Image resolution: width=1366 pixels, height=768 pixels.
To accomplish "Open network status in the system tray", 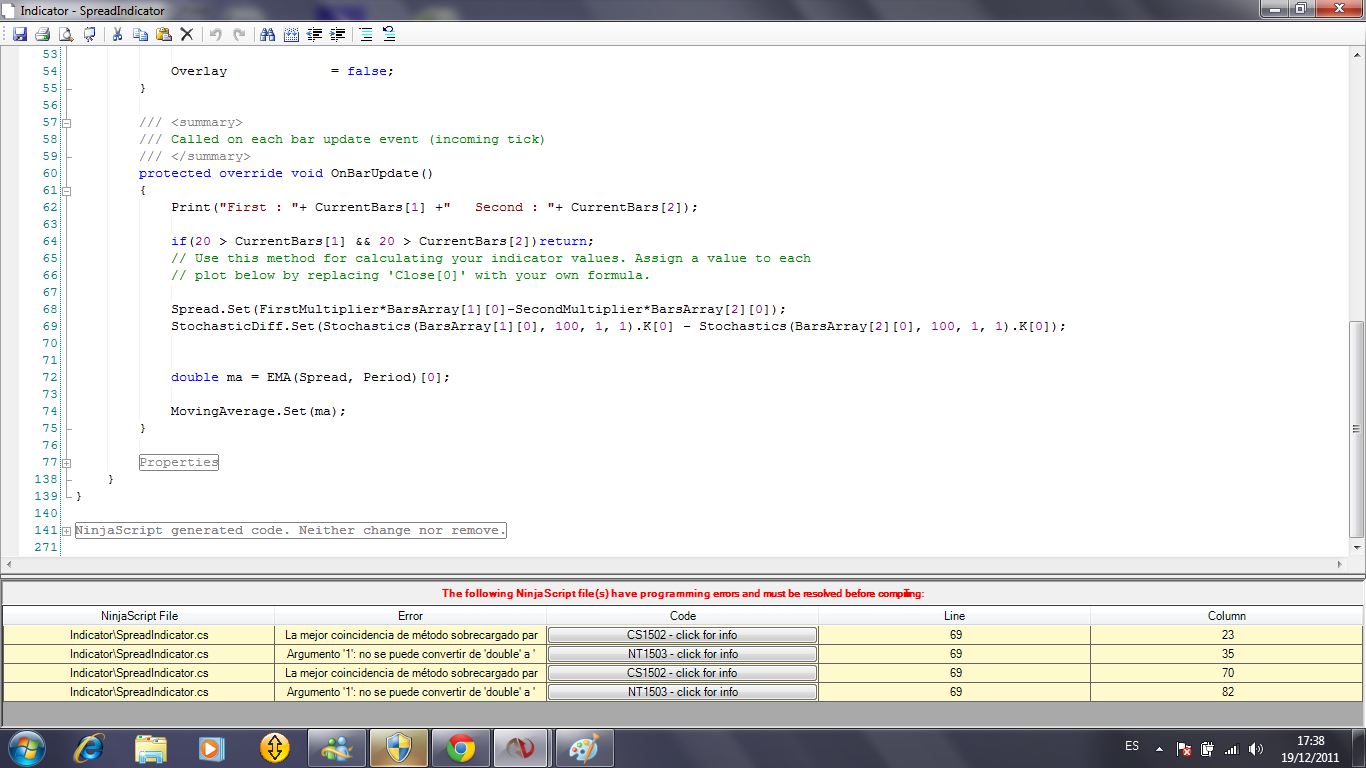I will coord(1231,748).
